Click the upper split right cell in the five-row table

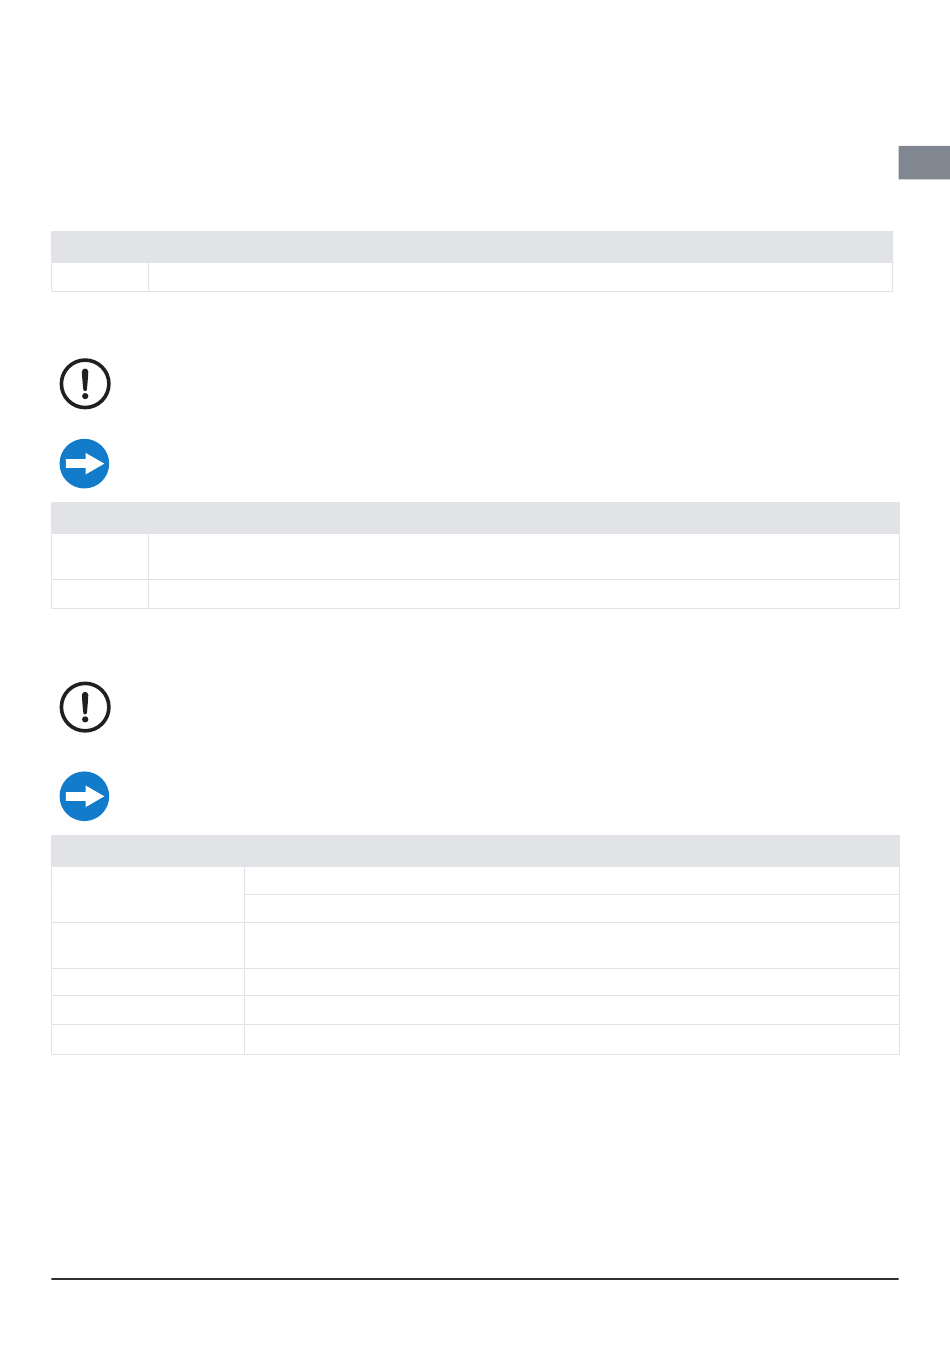(x=572, y=880)
